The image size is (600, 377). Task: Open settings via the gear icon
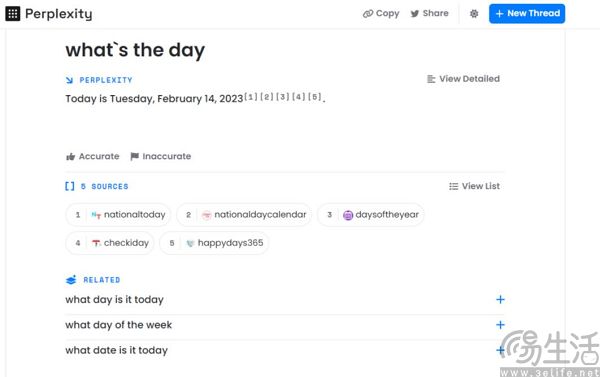coord(474,14)
